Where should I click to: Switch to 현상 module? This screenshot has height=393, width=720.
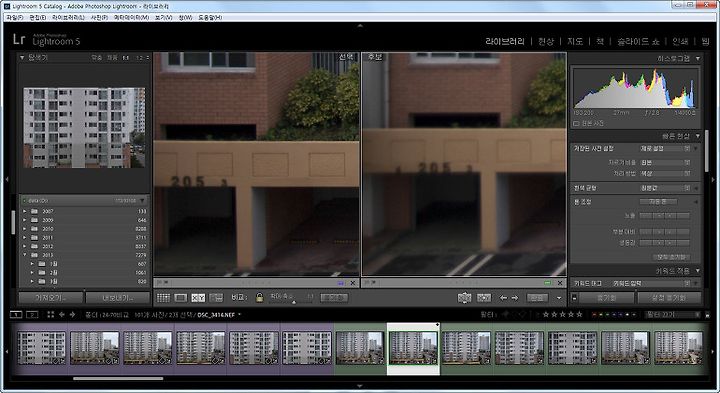546,41
